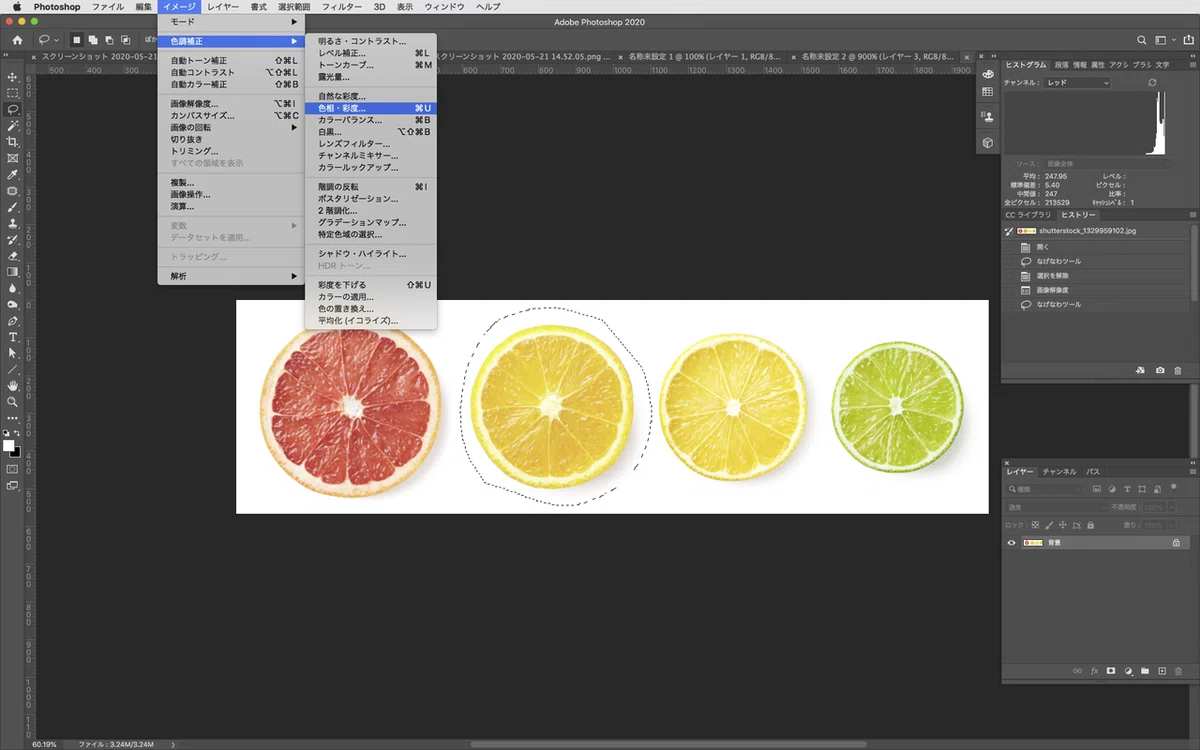The image size is (1200, 750).
Task: Choose 画像解像度... from the image menu
Action: 230,104
